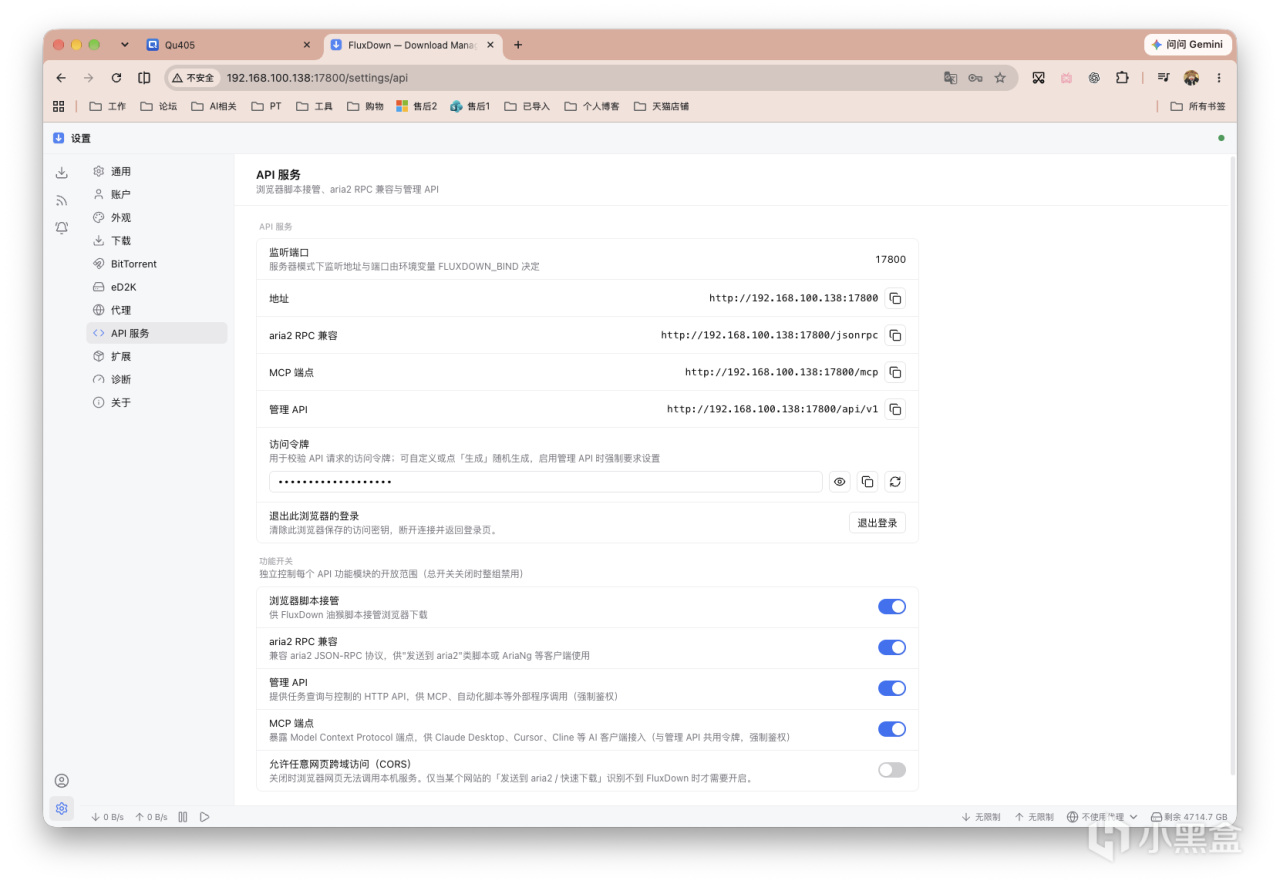Screen dimensions: 1280x884
Task: Open the RSS feed view in left rail
Action: (62, 200)
